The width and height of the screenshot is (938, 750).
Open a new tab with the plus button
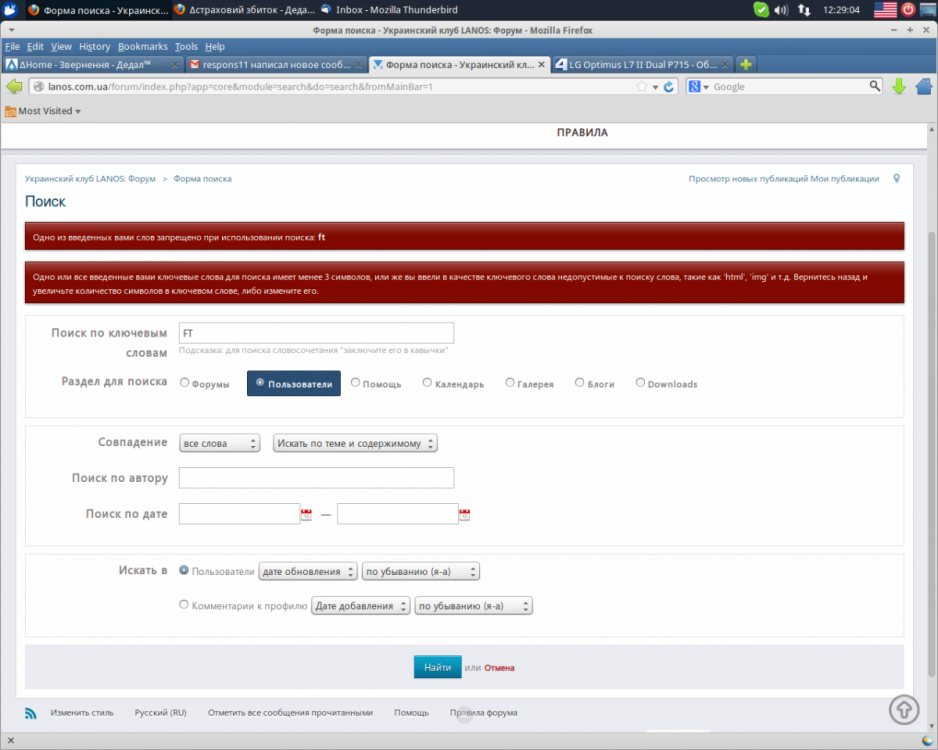pos(746,65)
